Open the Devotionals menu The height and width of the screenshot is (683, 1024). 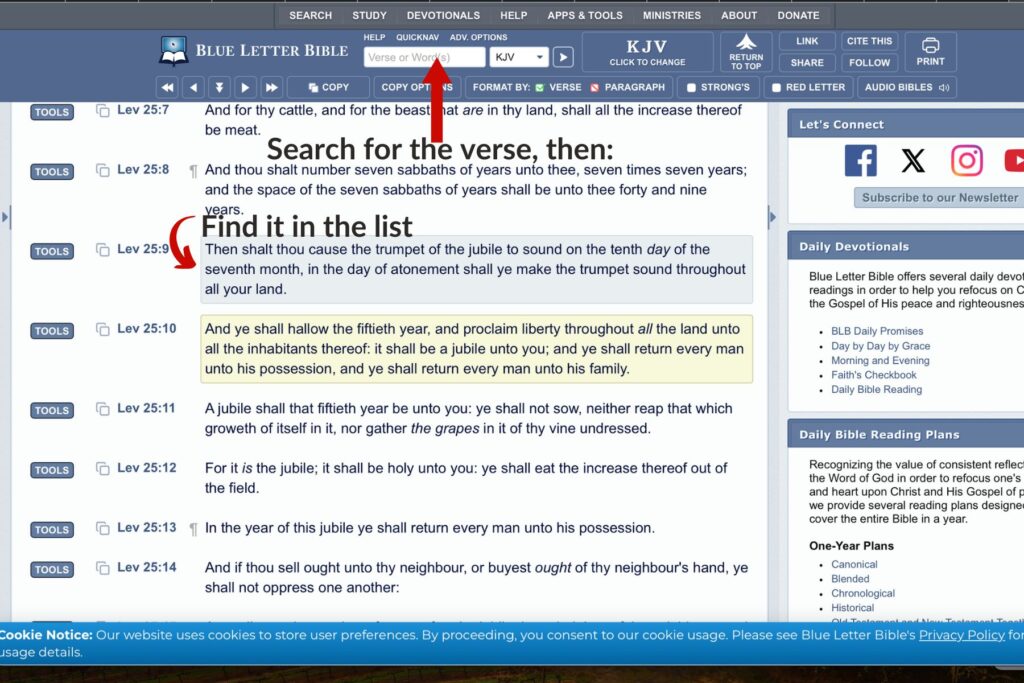443,15
